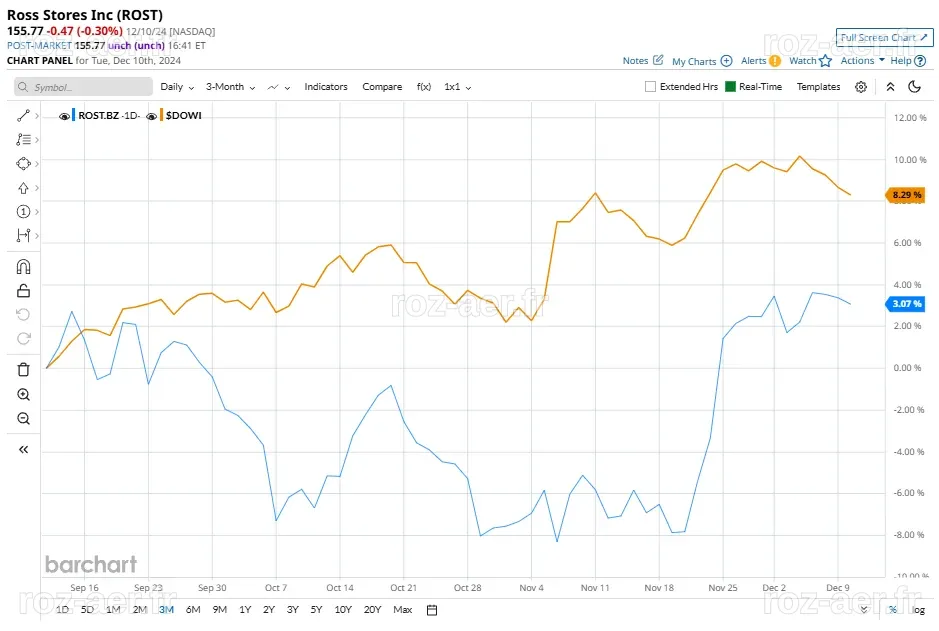The height and width of the screenshot is (631, 939).
Task: Expand trend line tool options arrow
Action: [37, 116]
